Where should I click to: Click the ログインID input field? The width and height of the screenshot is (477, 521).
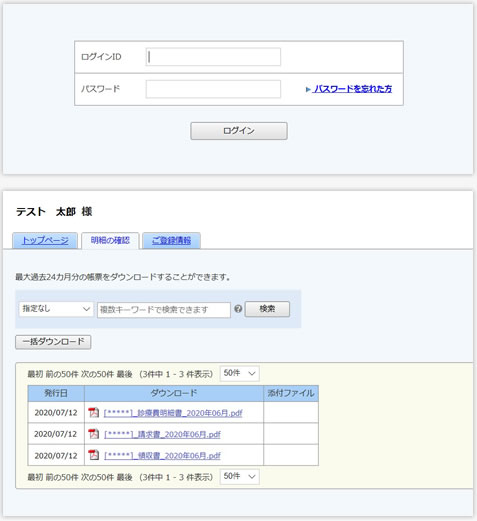(213, 57)
